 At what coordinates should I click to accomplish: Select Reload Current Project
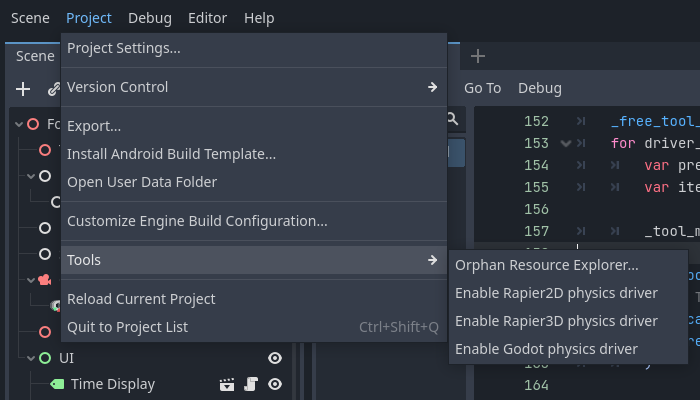[x=254, y=299]
